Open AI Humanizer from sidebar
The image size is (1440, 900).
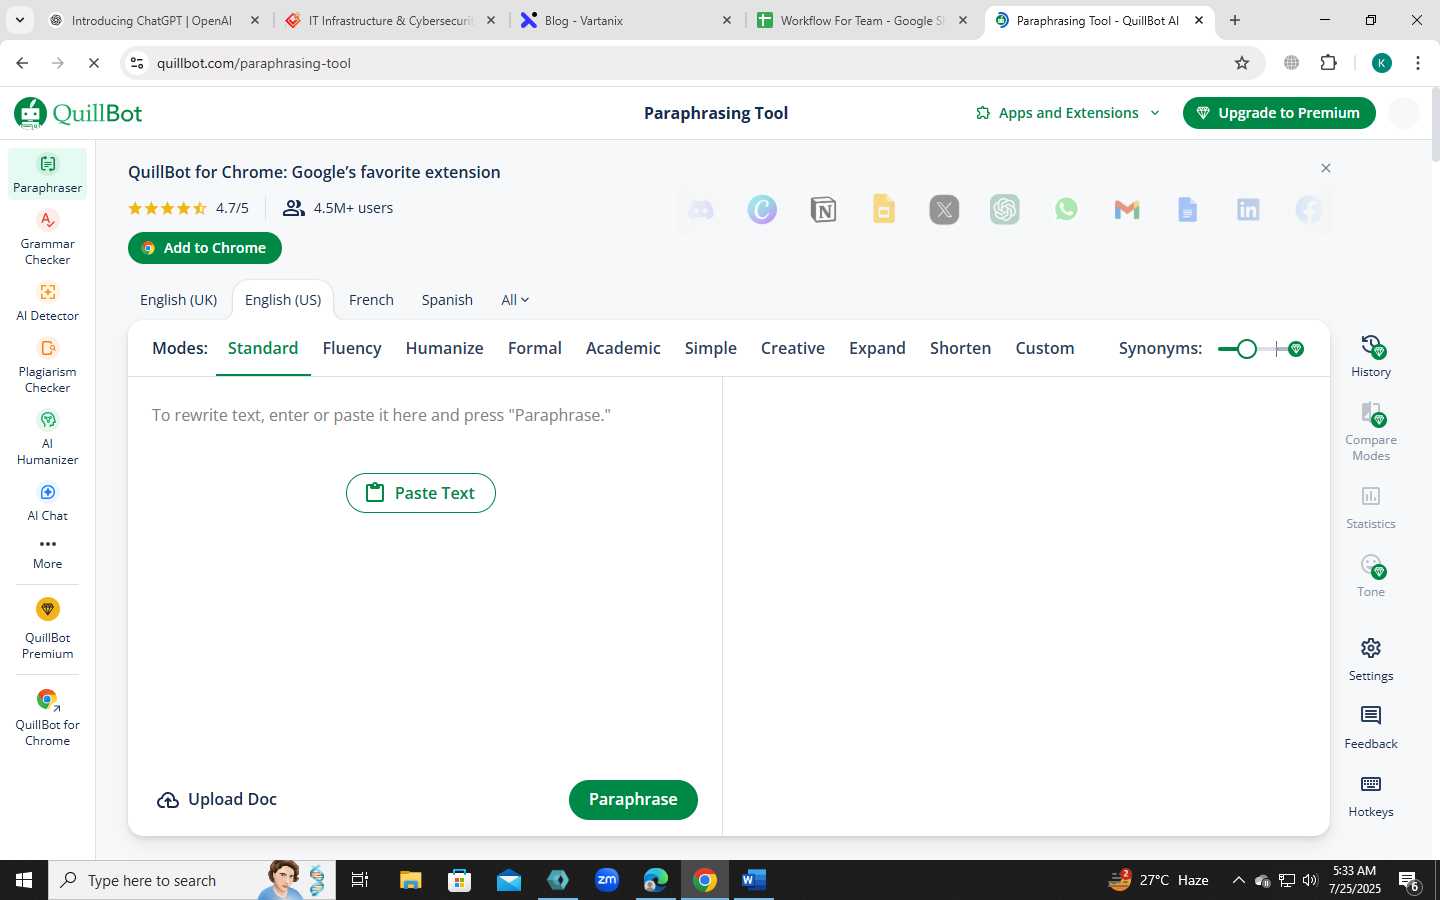click(47, 437)
